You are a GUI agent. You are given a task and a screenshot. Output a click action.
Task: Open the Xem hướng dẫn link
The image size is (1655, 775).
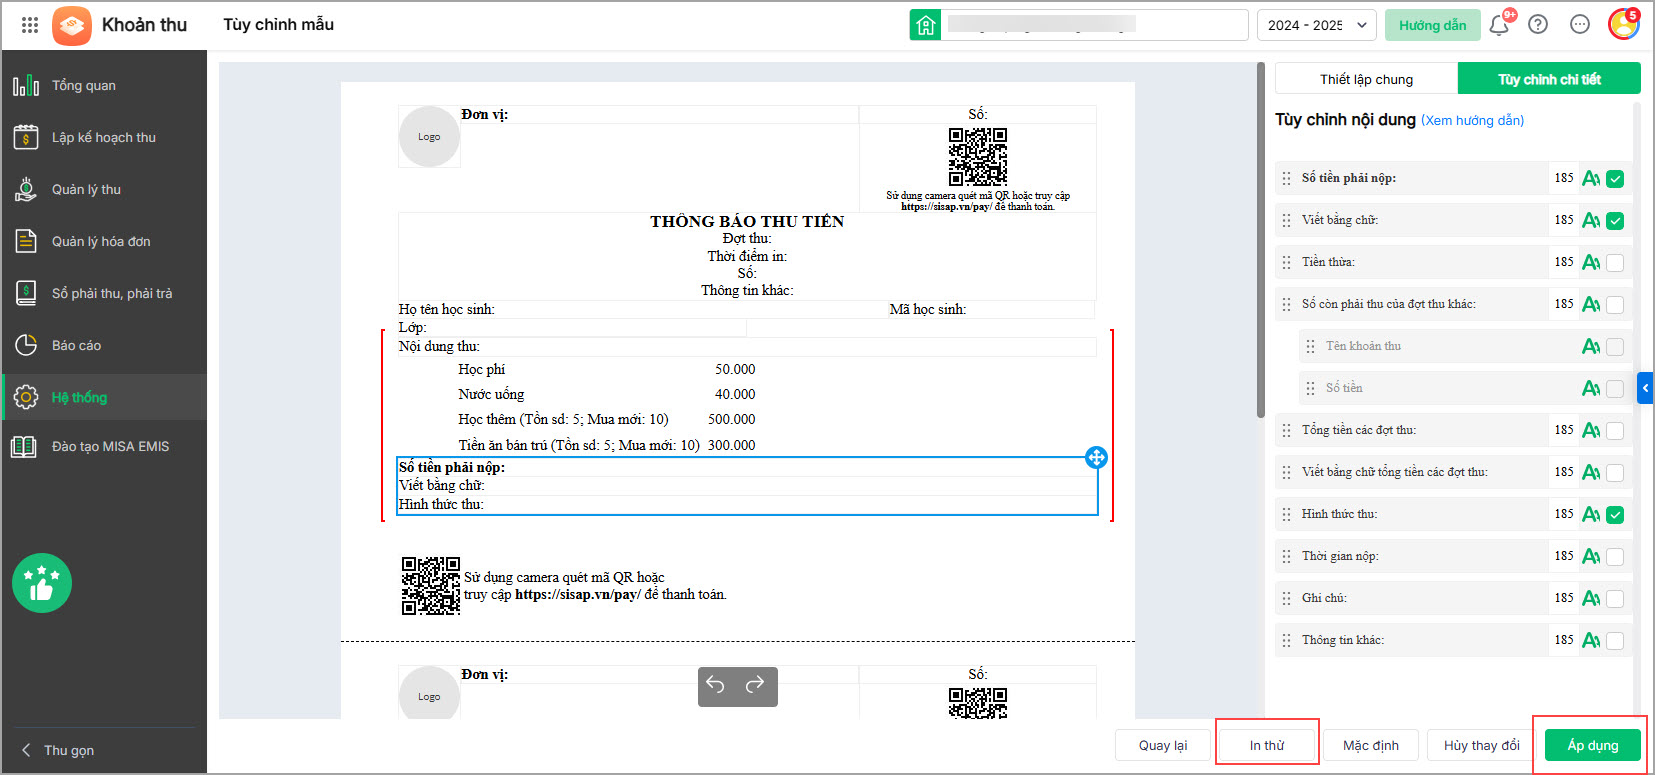1472,121
